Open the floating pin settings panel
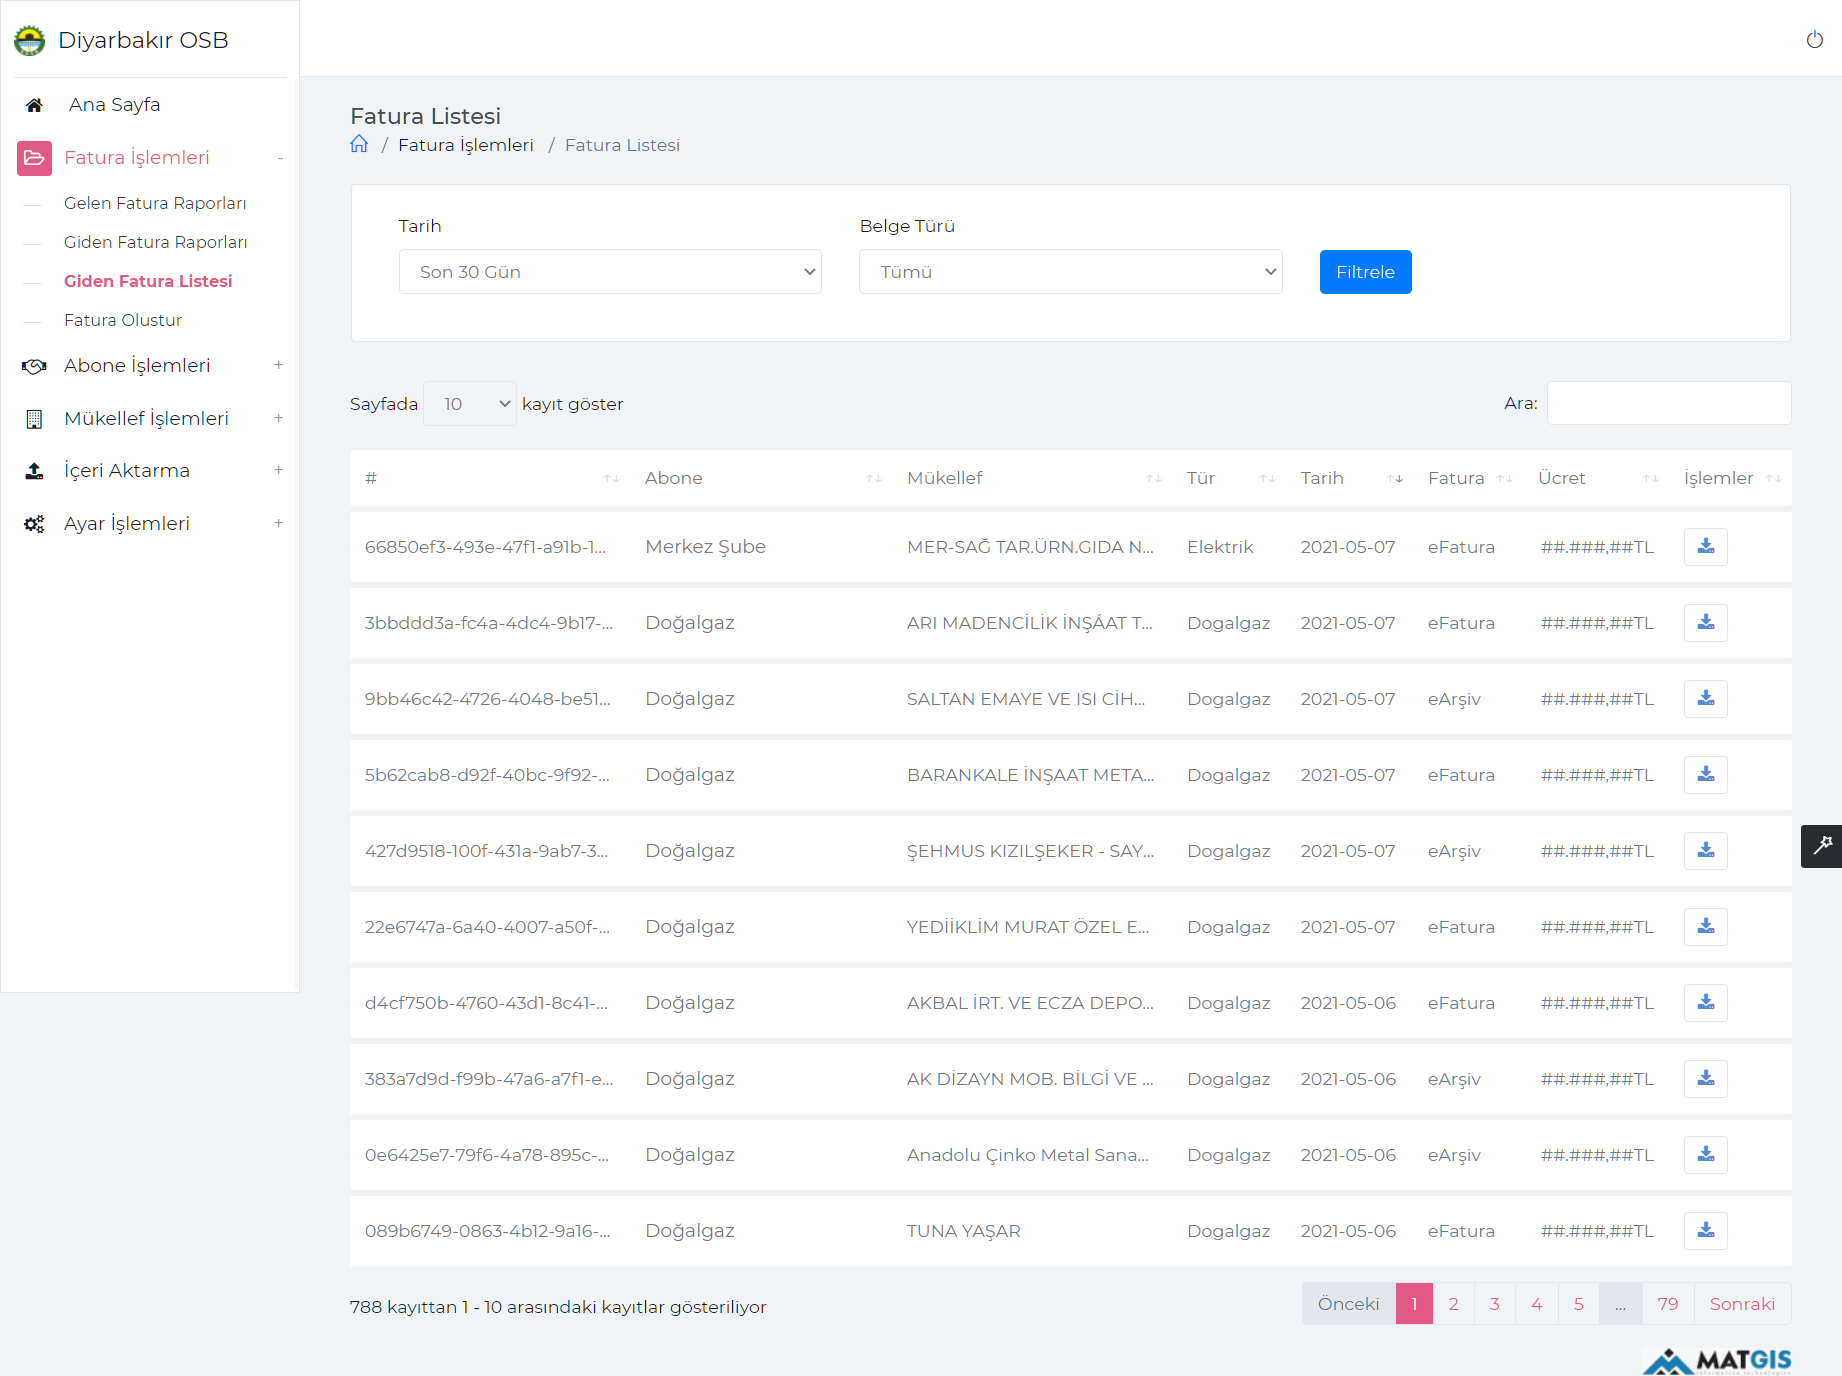1842x1376 pixels. (x=1821, y=846)
